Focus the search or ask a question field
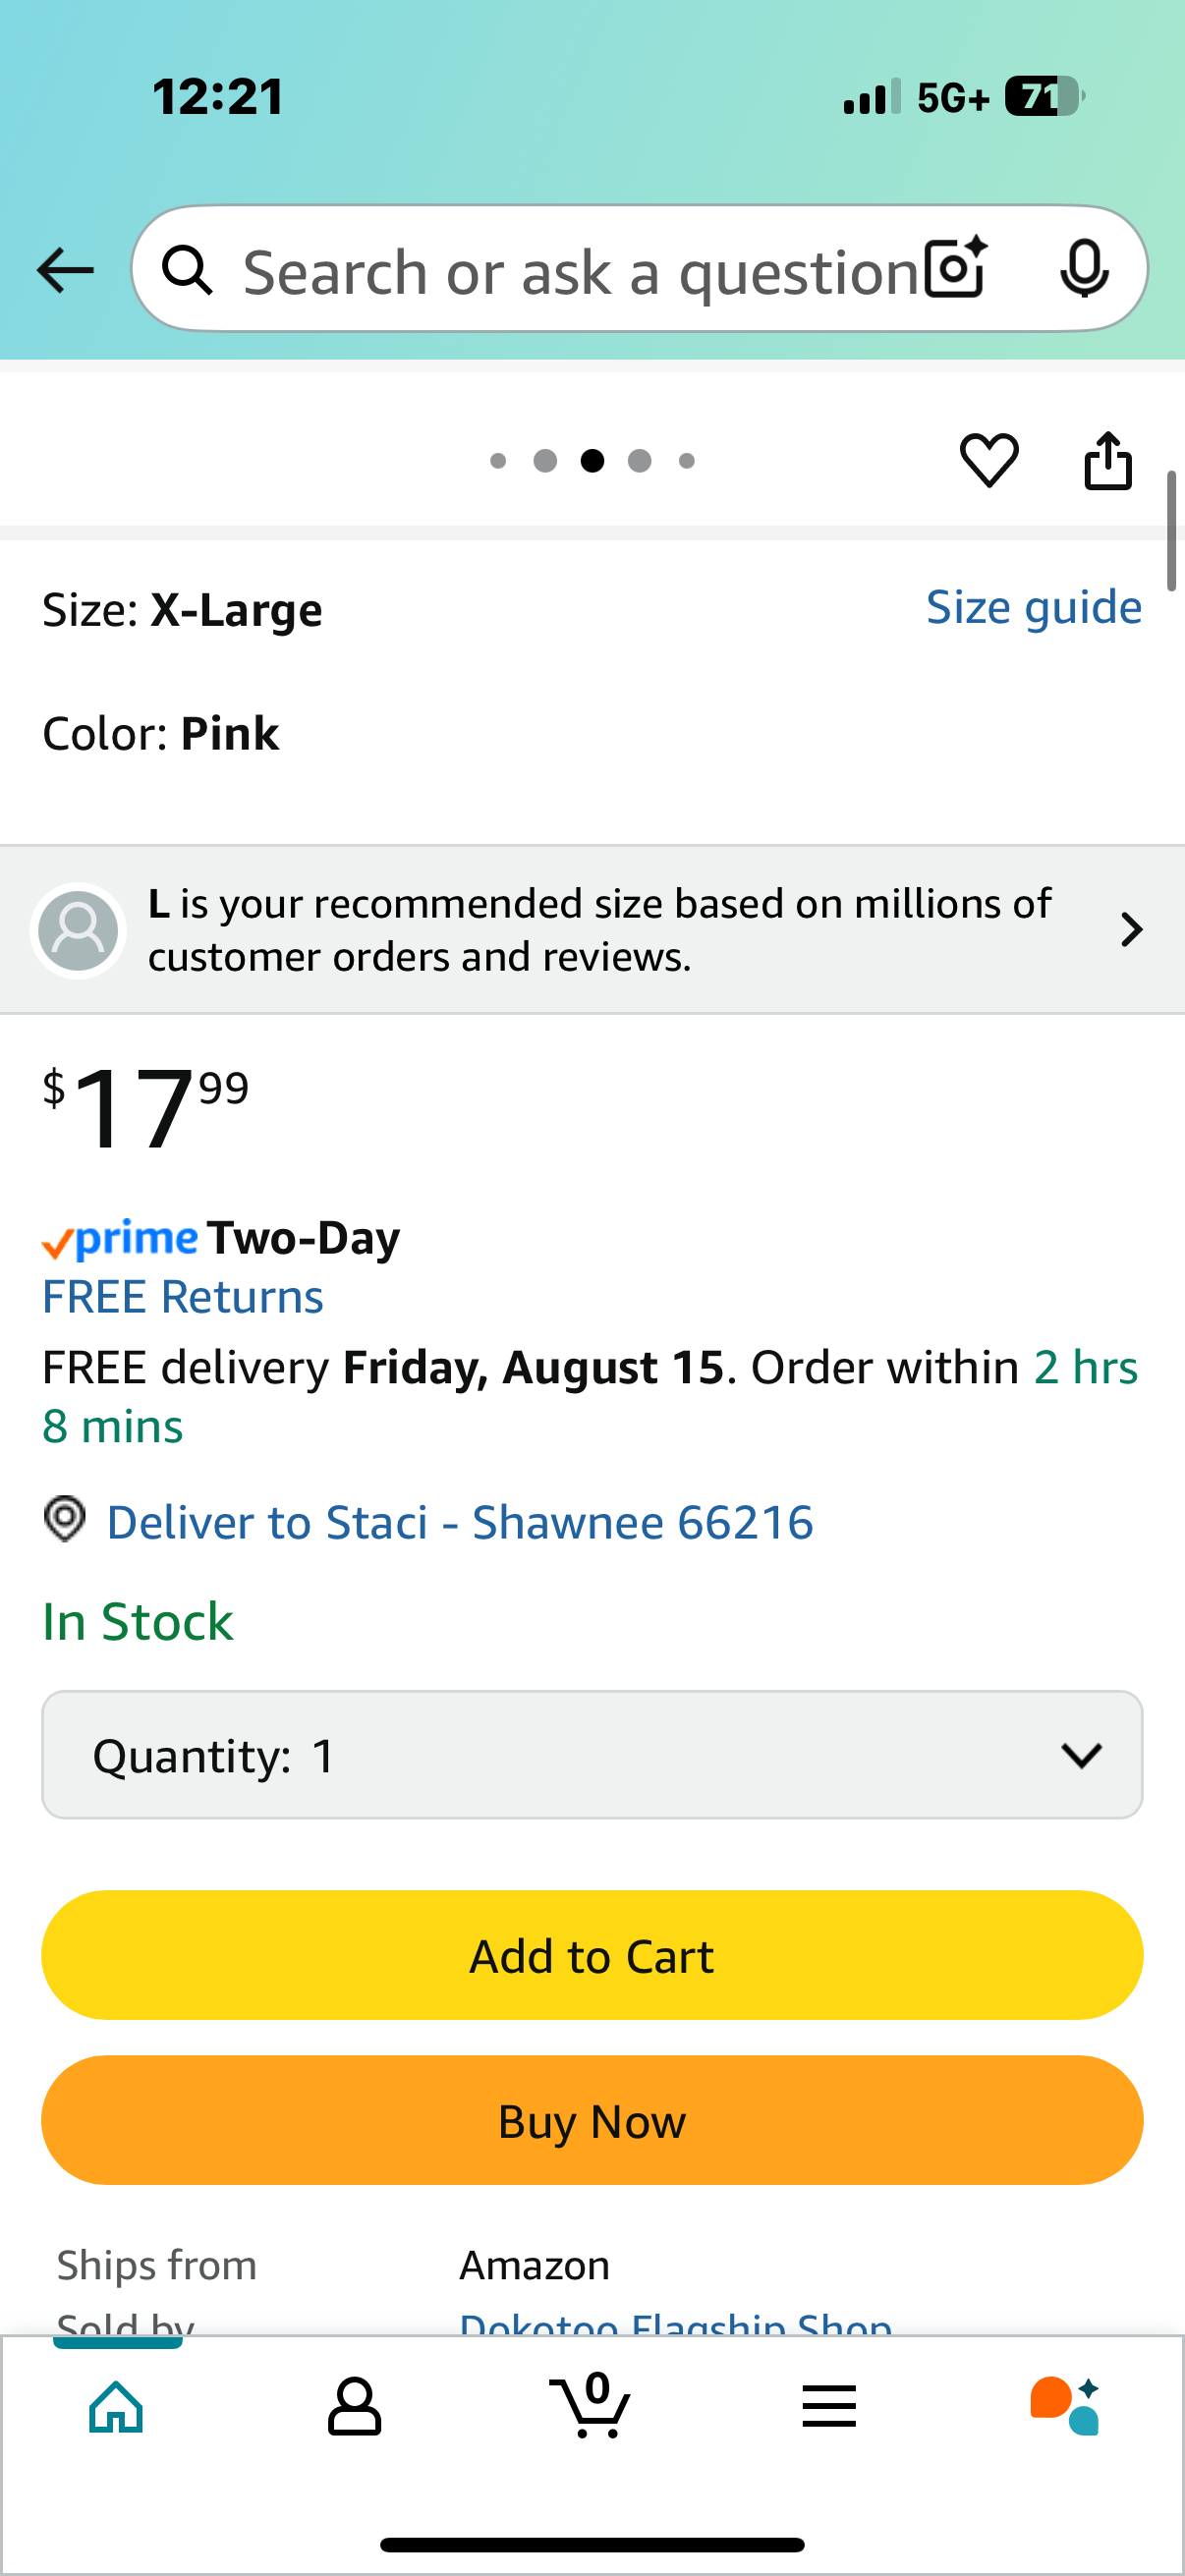Viewport: 1185px width, 2576px height. [580, 271]
